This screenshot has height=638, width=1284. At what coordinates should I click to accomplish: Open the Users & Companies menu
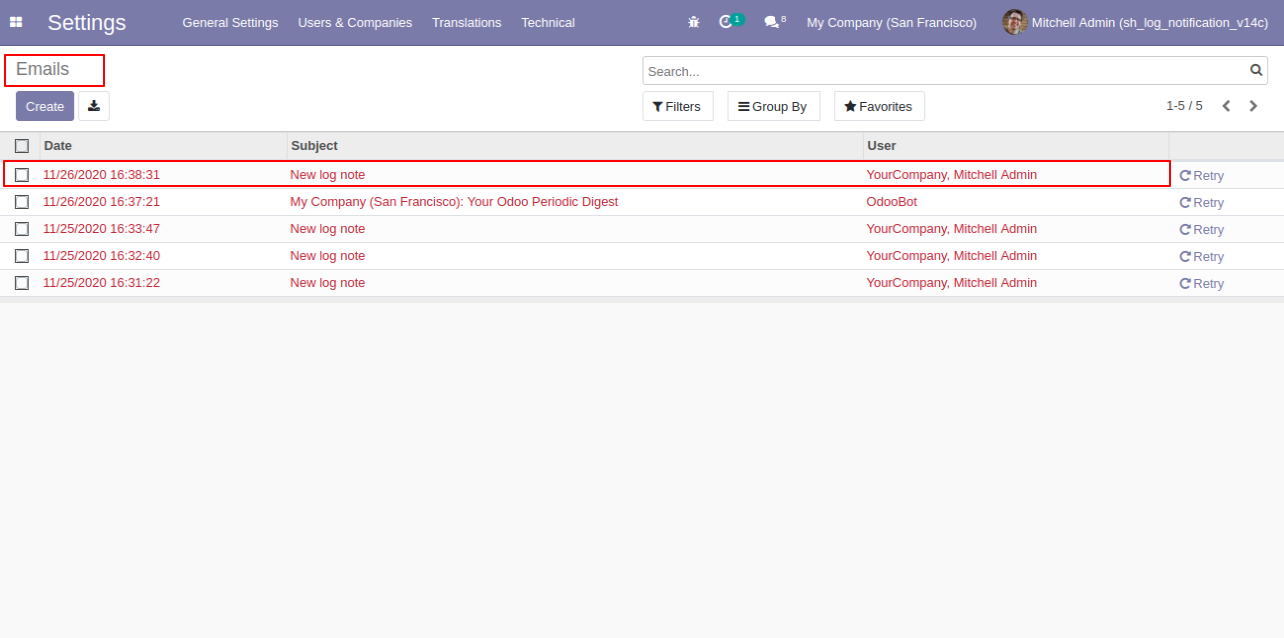click(x=355, y=22)
